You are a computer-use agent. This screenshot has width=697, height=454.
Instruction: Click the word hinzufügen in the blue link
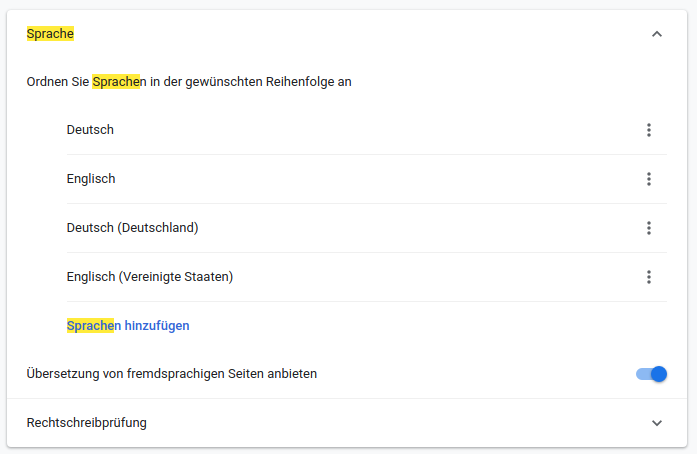(157, 325)
